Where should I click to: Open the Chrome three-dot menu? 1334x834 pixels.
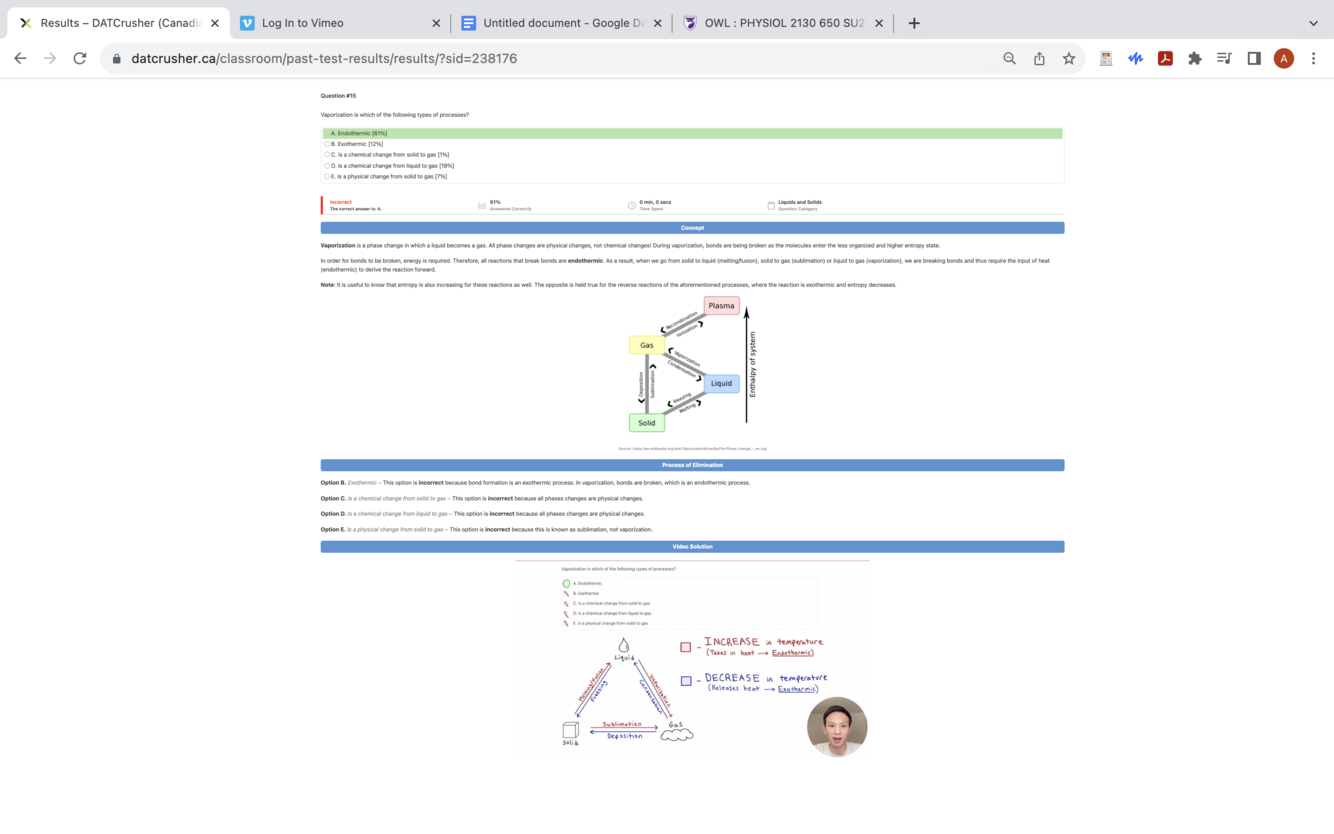1313,58
